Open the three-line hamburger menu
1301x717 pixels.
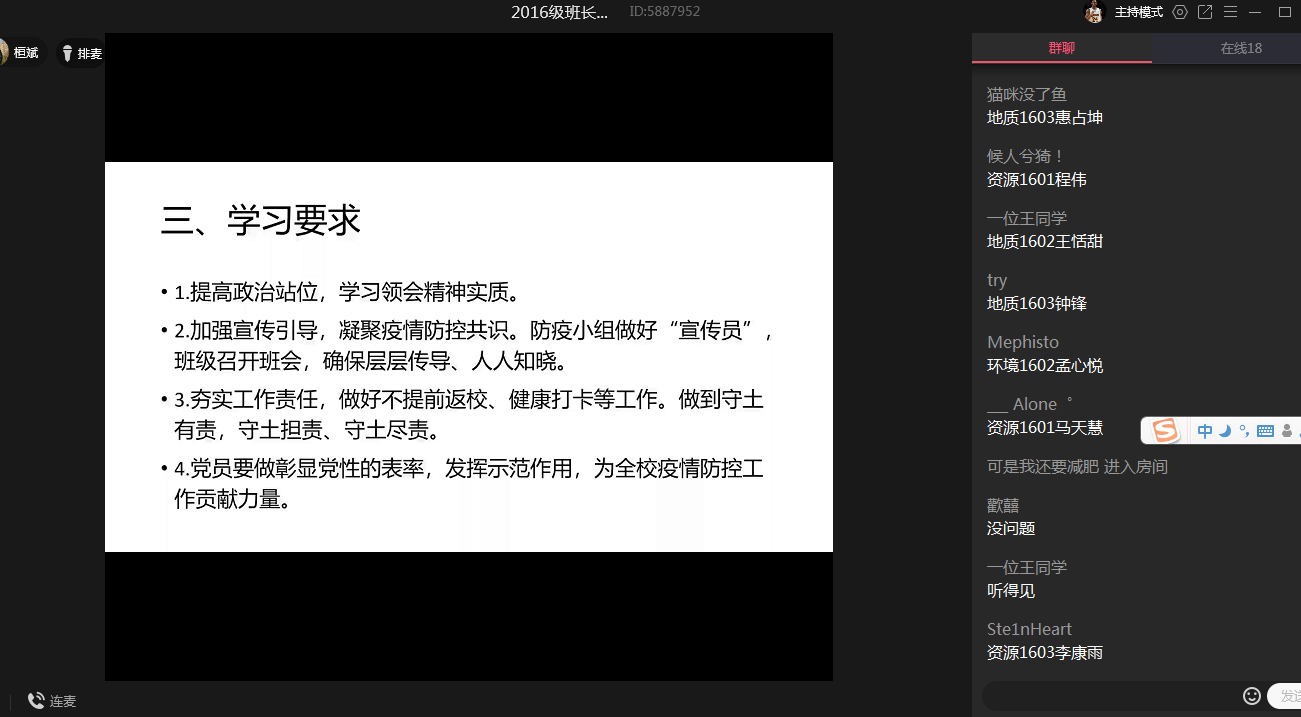click(x=1230, y=12)
